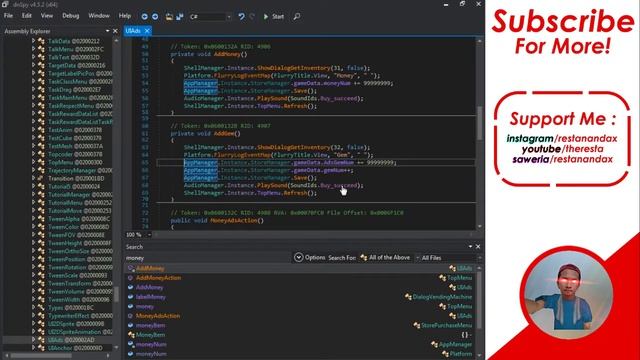Click the class icon beside MoneyItem result

click(131, 335)
